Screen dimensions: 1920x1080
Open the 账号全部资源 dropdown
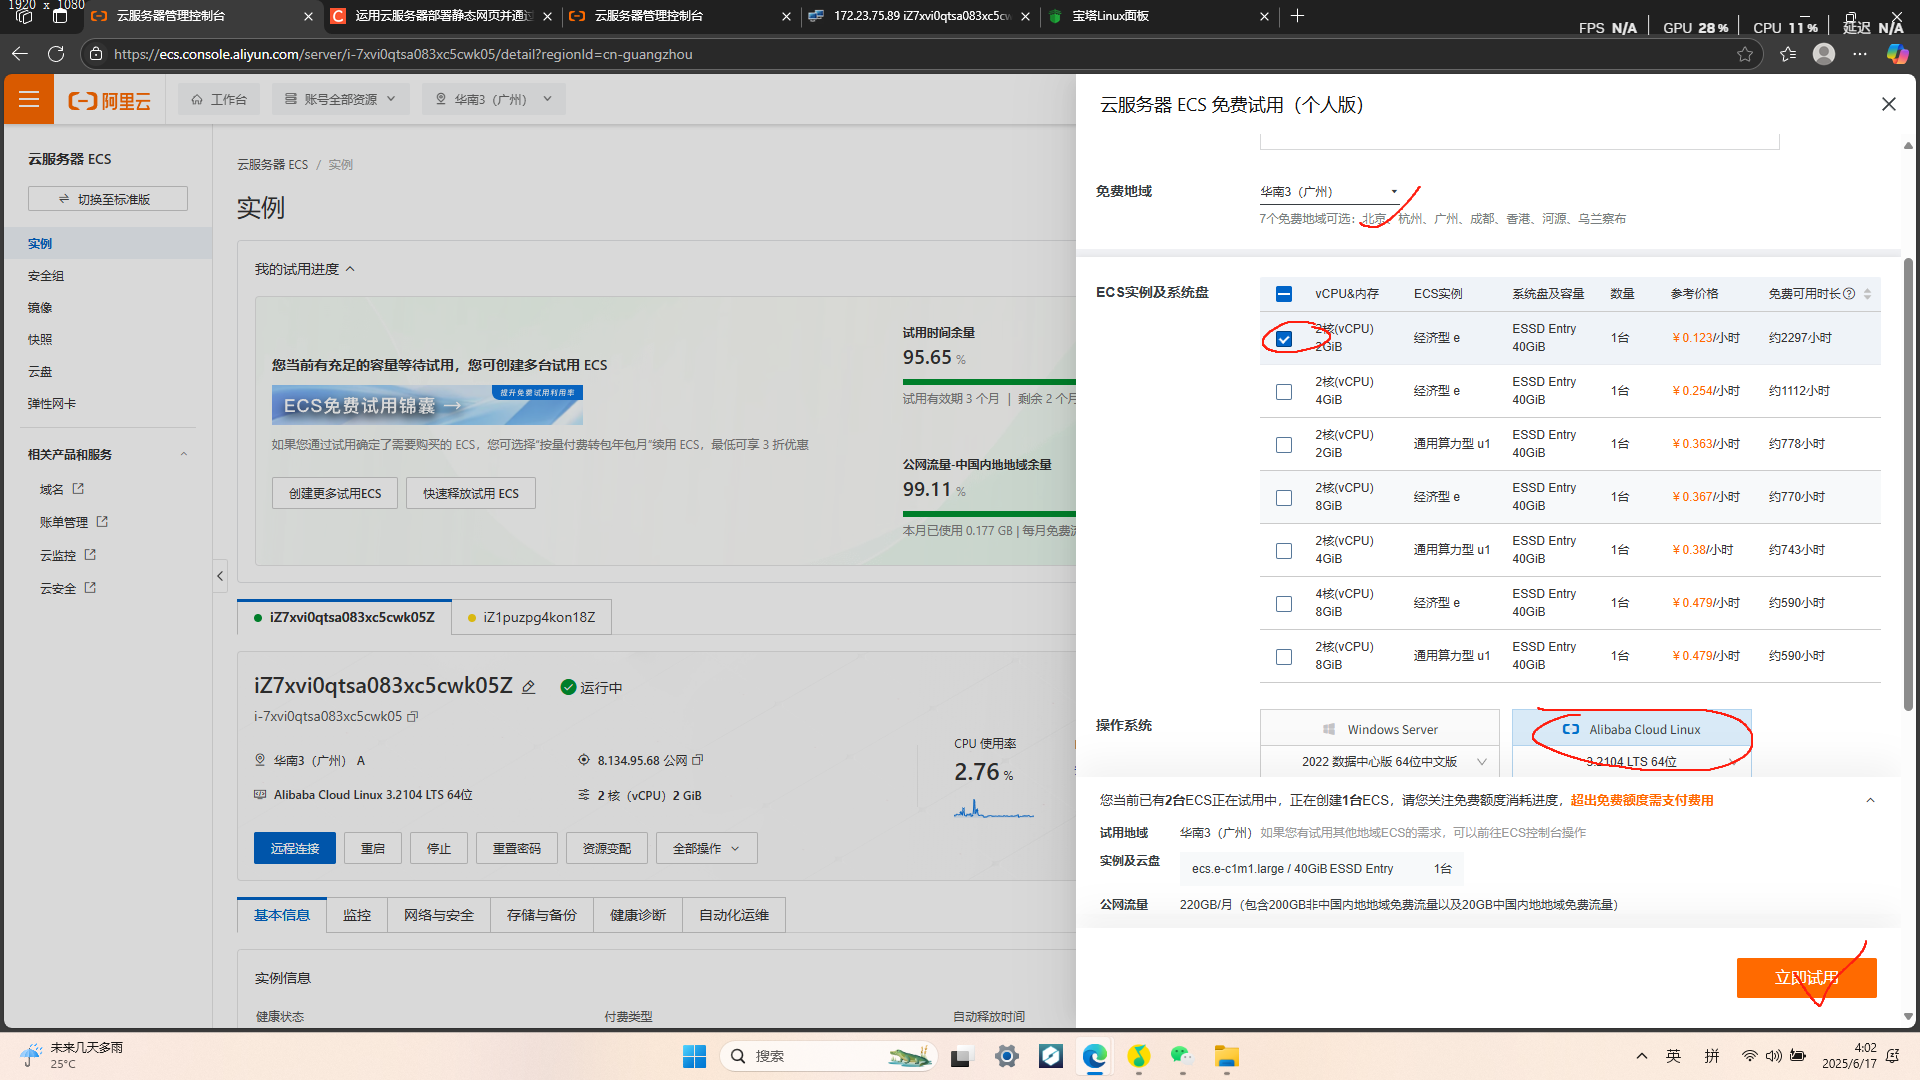click(x=341, y=99)
